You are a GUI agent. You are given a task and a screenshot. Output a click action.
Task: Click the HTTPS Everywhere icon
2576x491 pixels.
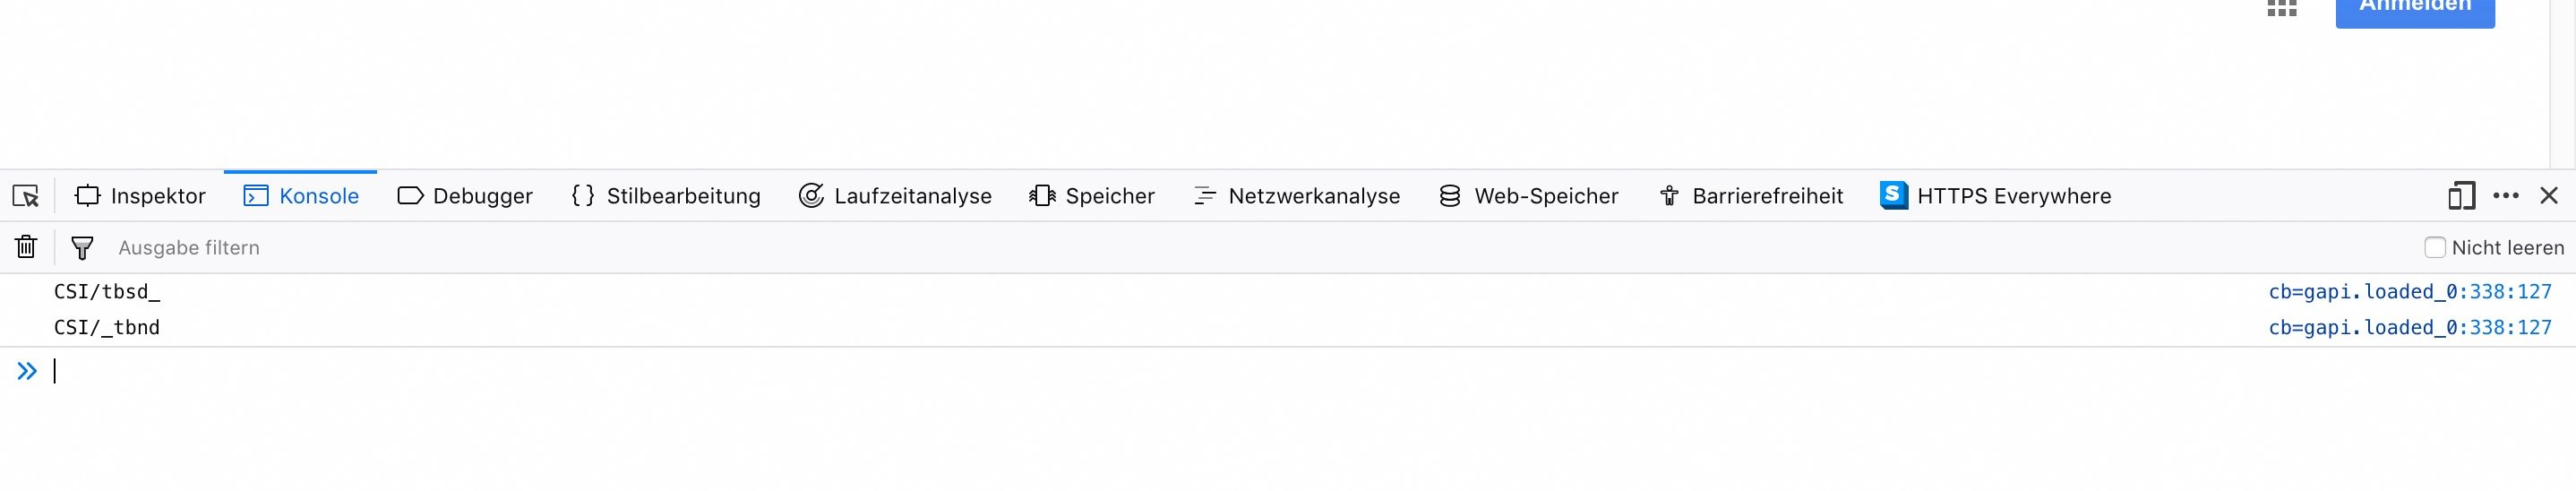1893,195
